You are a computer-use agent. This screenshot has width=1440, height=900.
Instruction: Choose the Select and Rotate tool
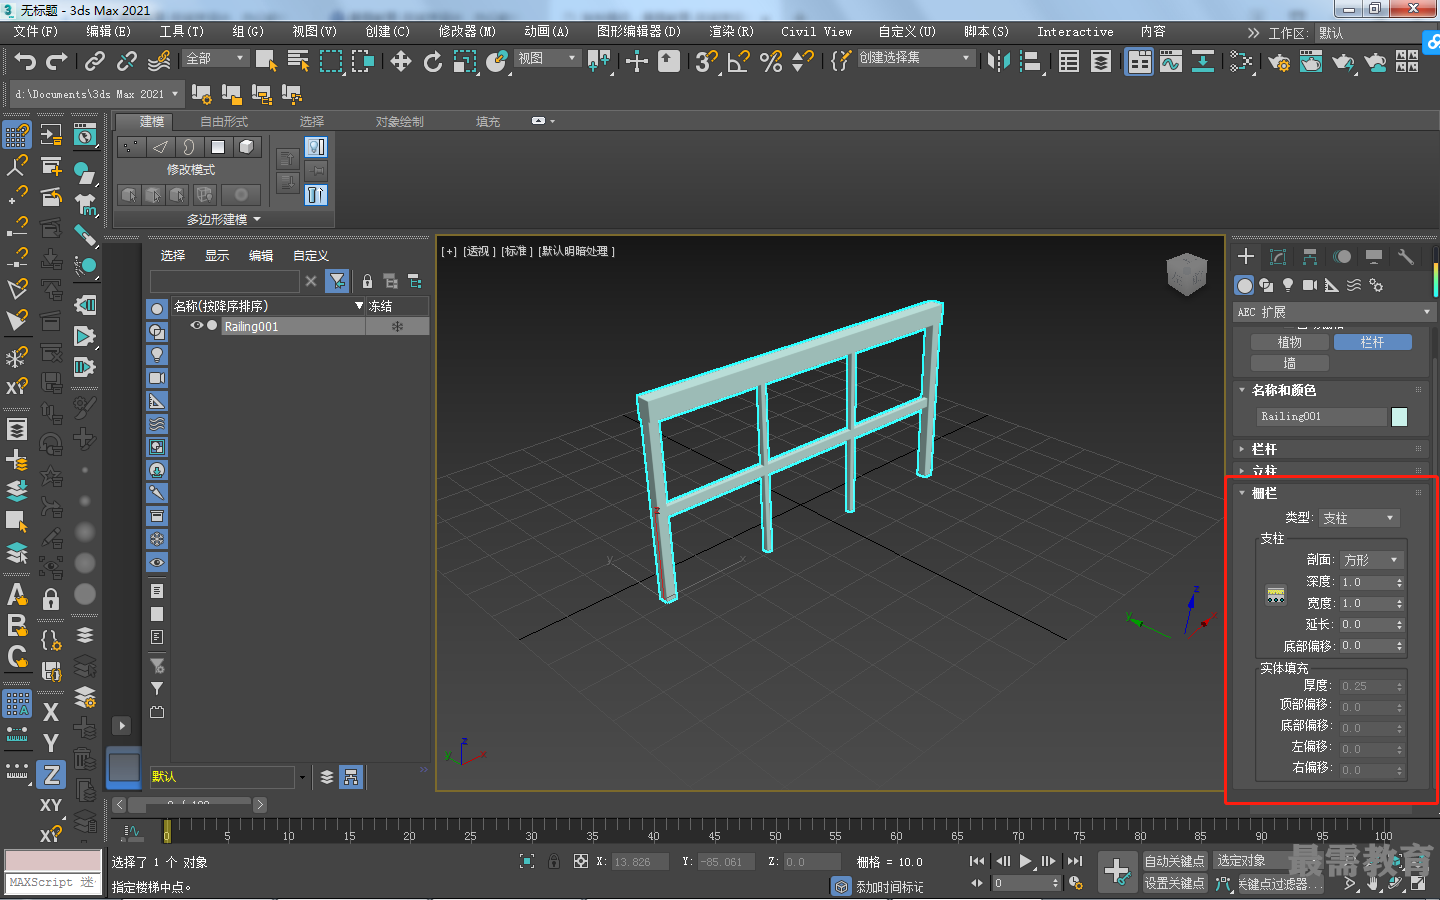point(433,62)
